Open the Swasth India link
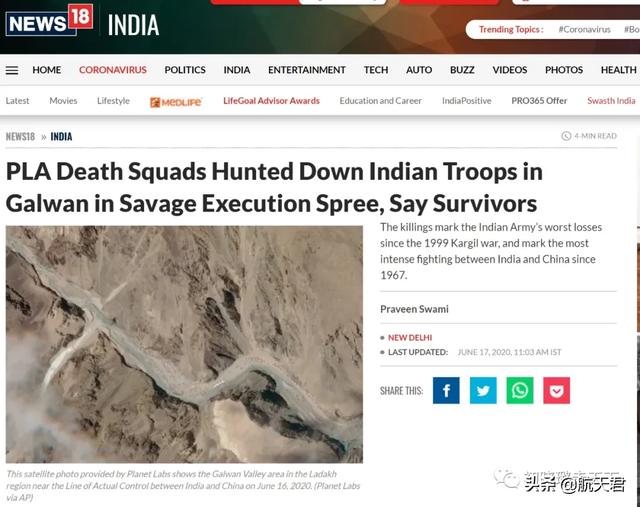Image resolution: width=640 pixels, height=507 pixels. coord(611,101)
